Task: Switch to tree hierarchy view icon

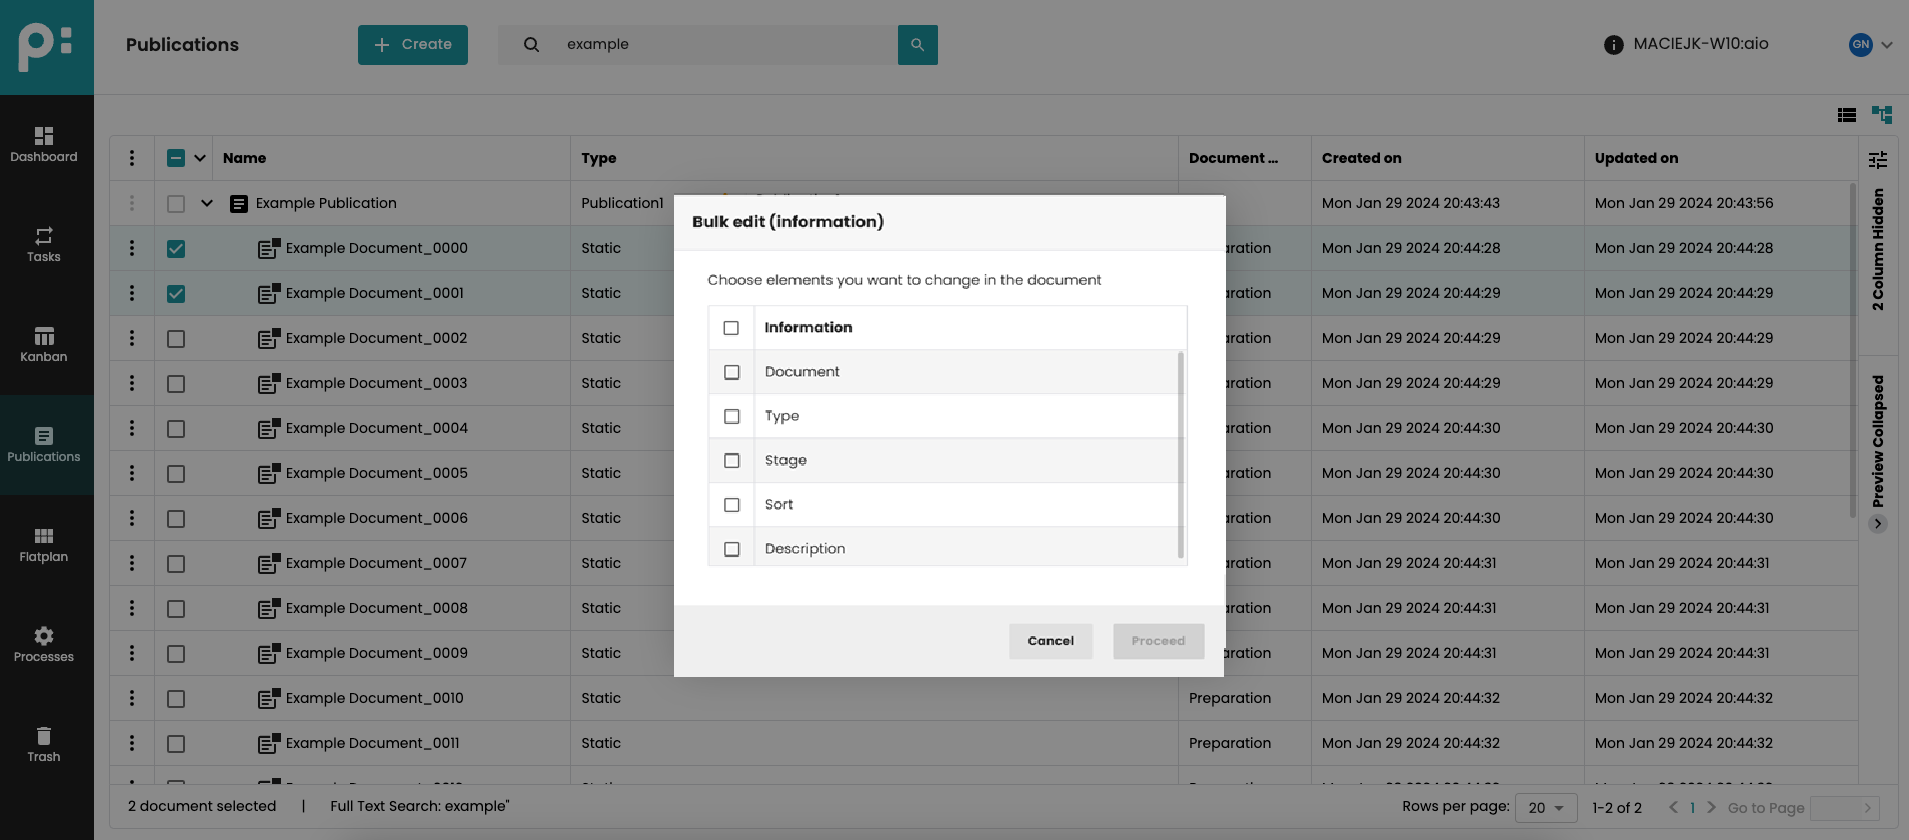Action: [1882, 115]
